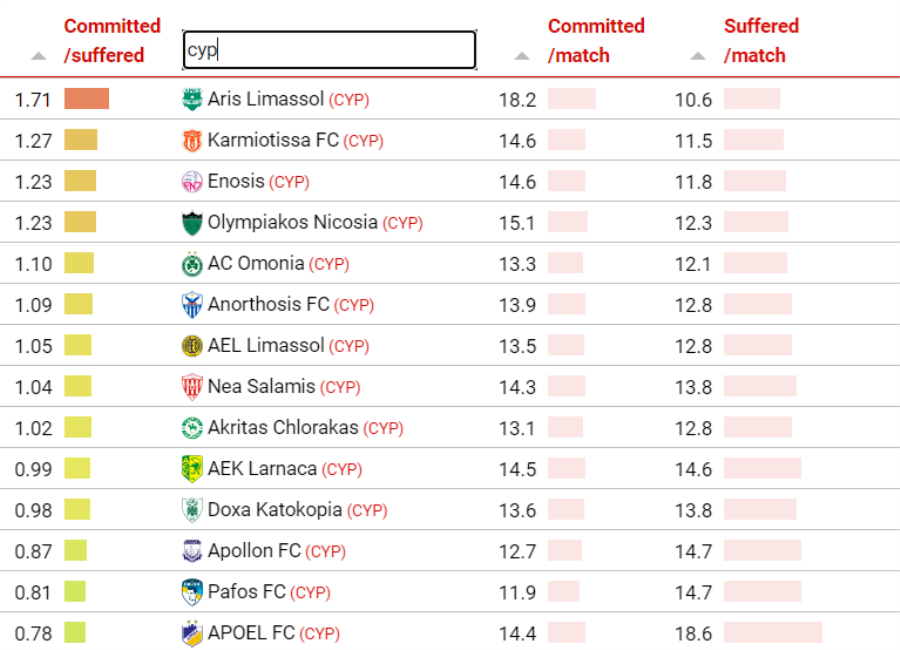Click the team search input field
This screenshot has width=900, height=650.
point(329,50)
